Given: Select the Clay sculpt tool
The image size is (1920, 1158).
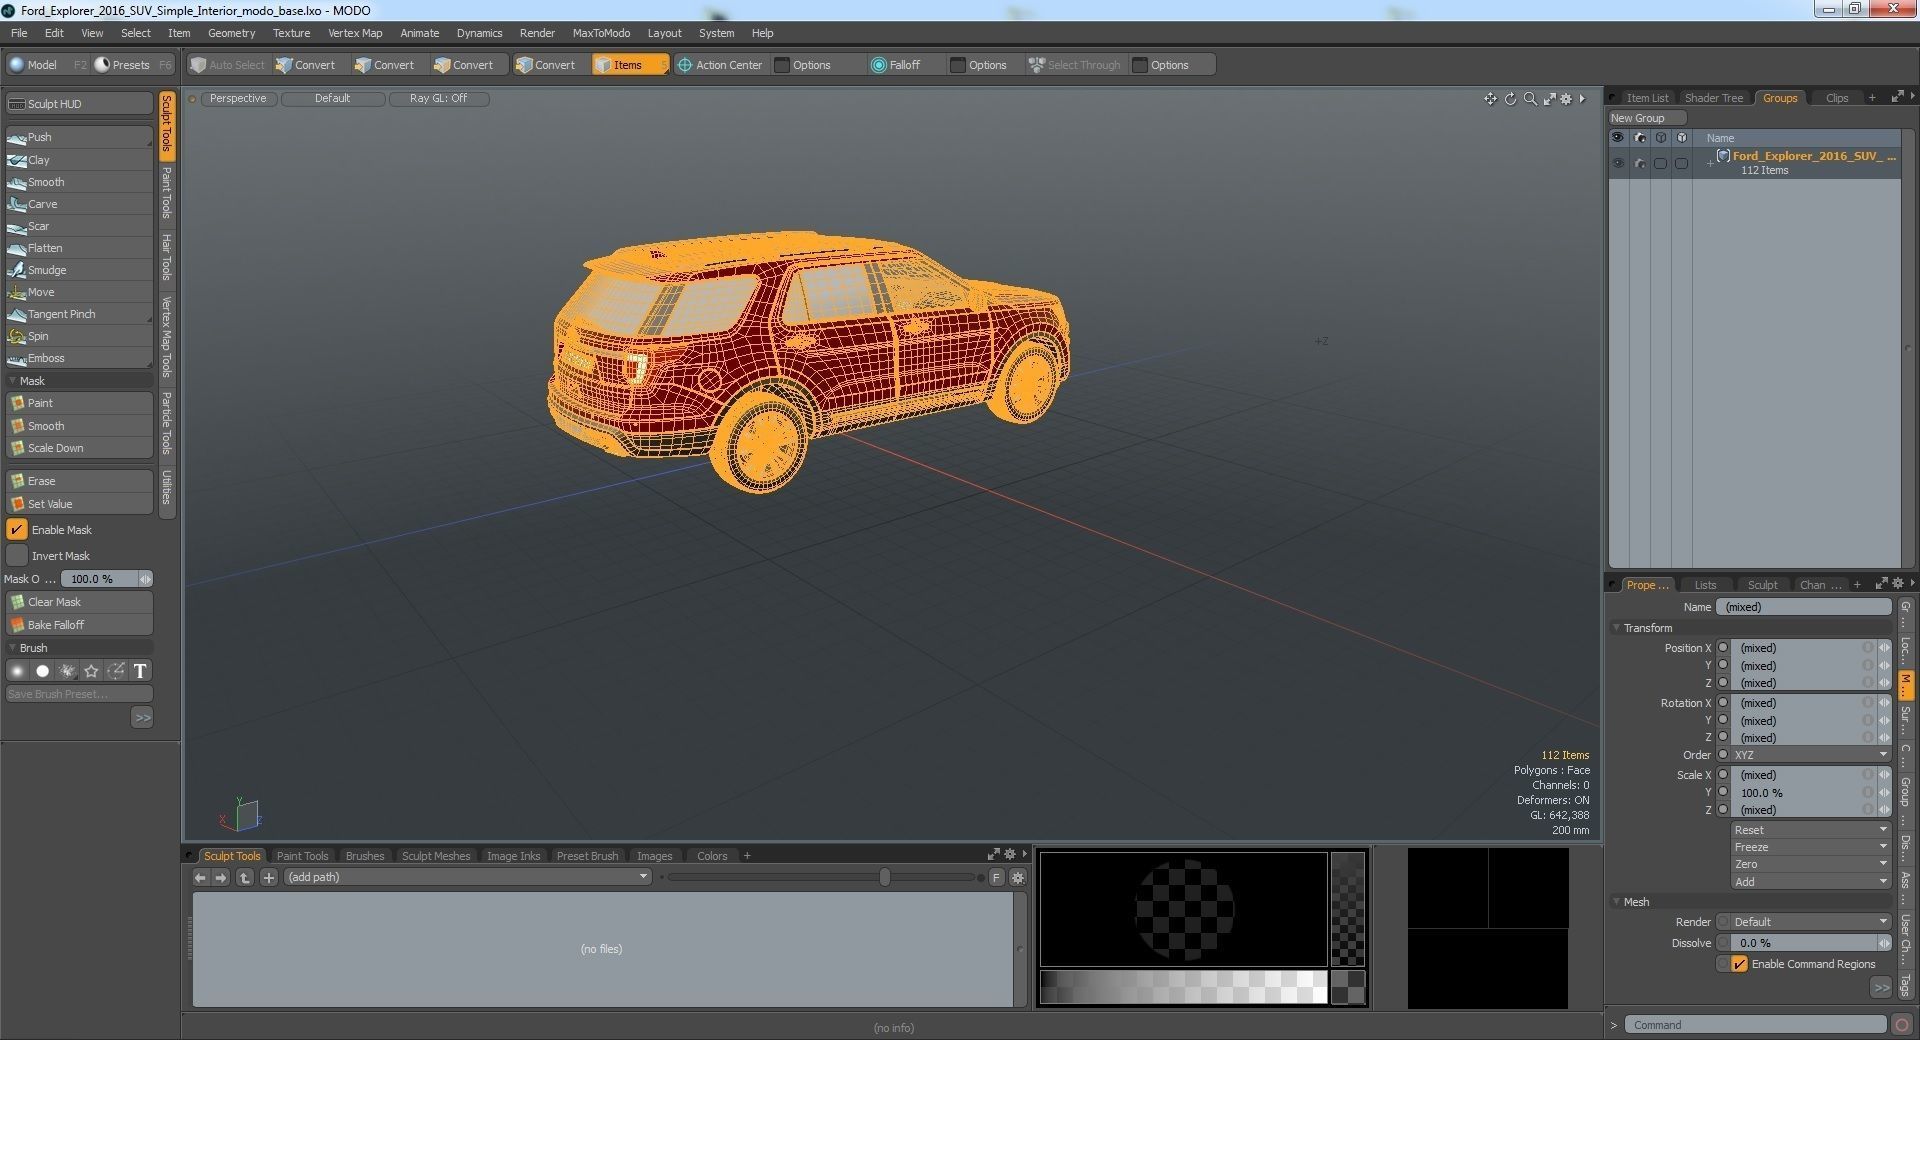Looking at the screenshot, I should (x=79, y=160).
